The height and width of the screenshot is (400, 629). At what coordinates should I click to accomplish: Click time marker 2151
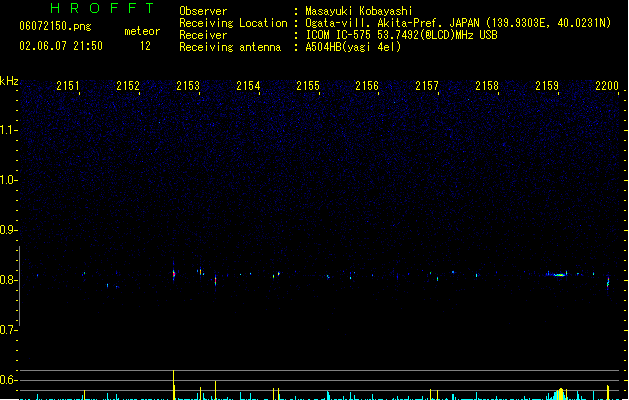point(67,86)
